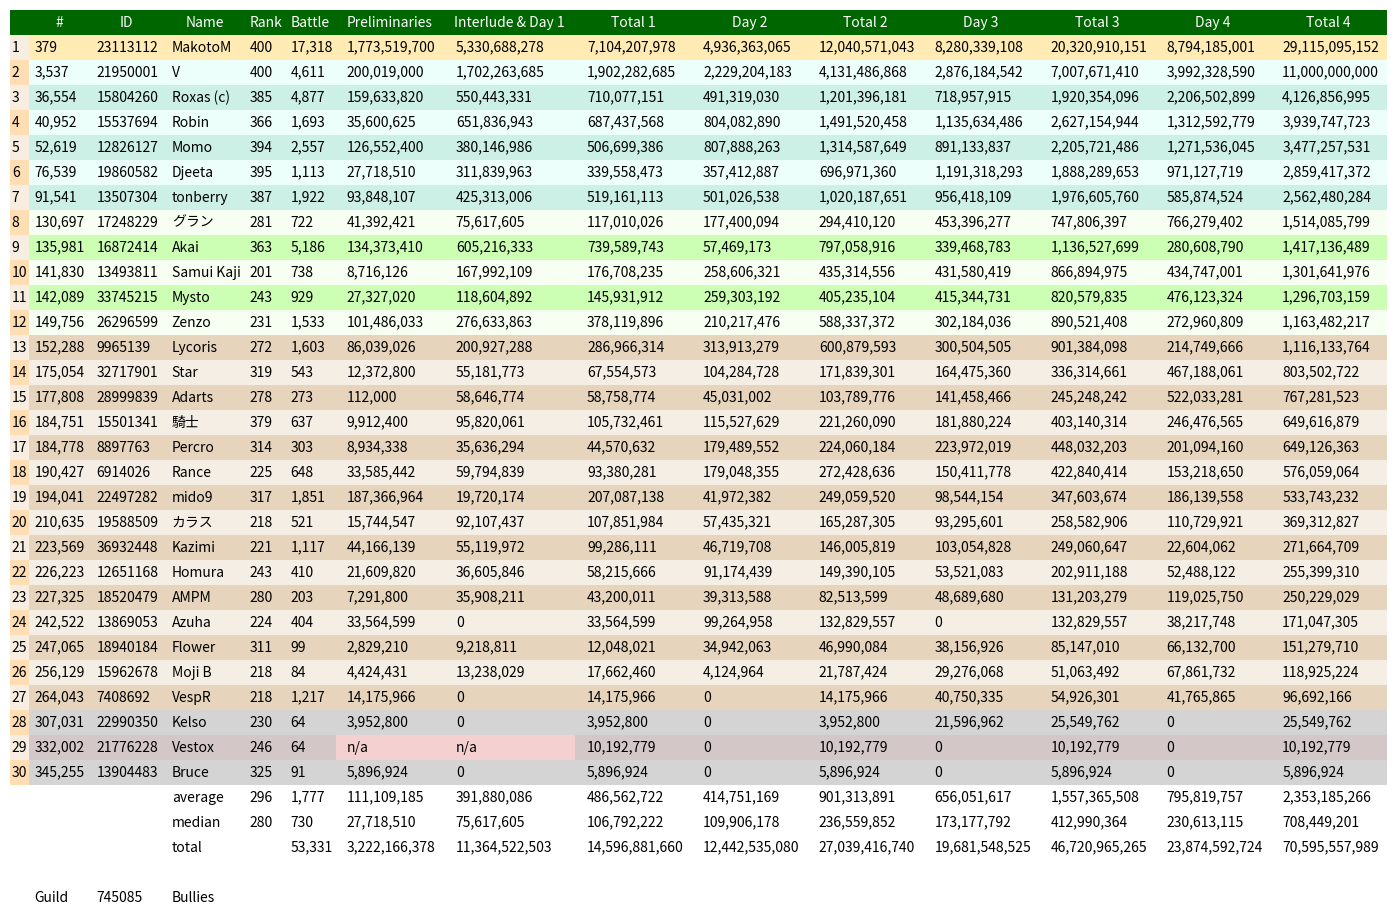Screen dimensions: 1396x920
Task: Click the name cell 'VespR'
Action: click(x=191, y=697)
